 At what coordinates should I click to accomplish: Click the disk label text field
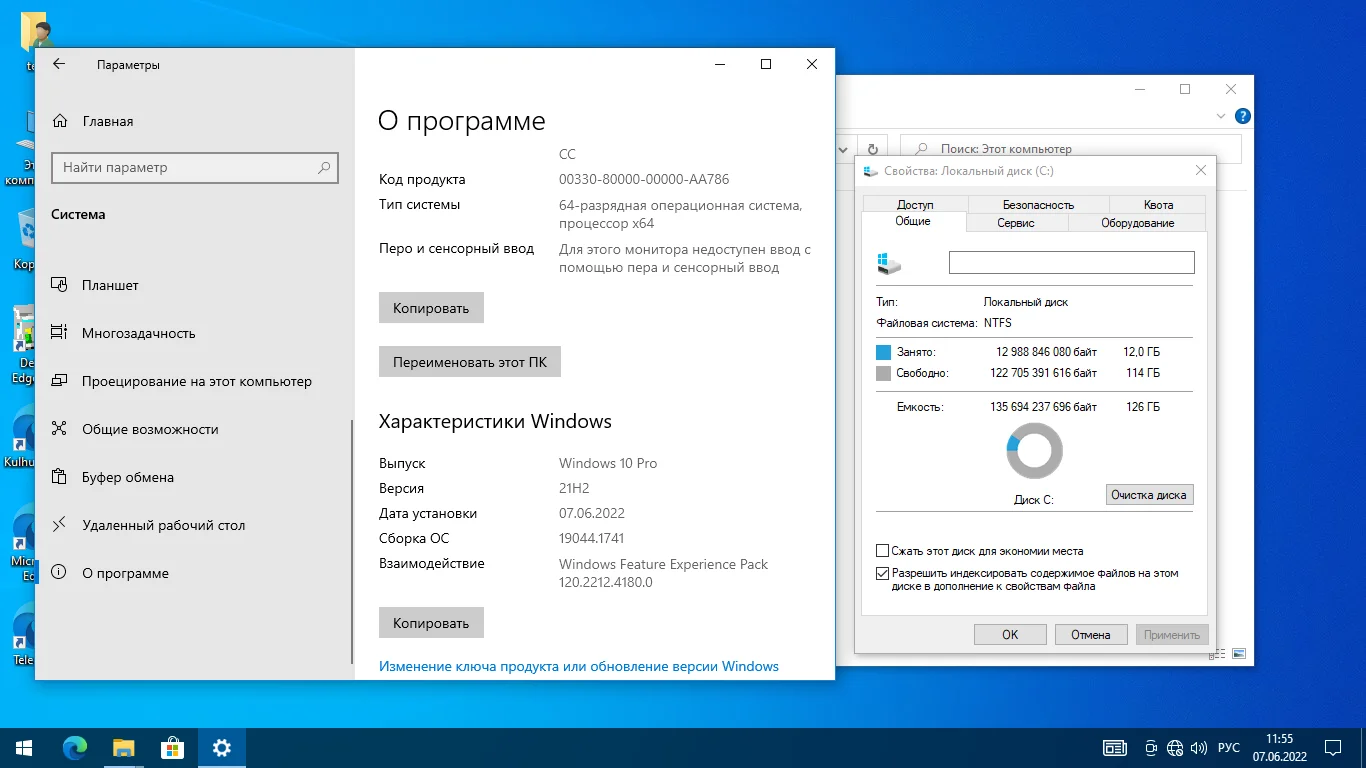coord(1071,262)
